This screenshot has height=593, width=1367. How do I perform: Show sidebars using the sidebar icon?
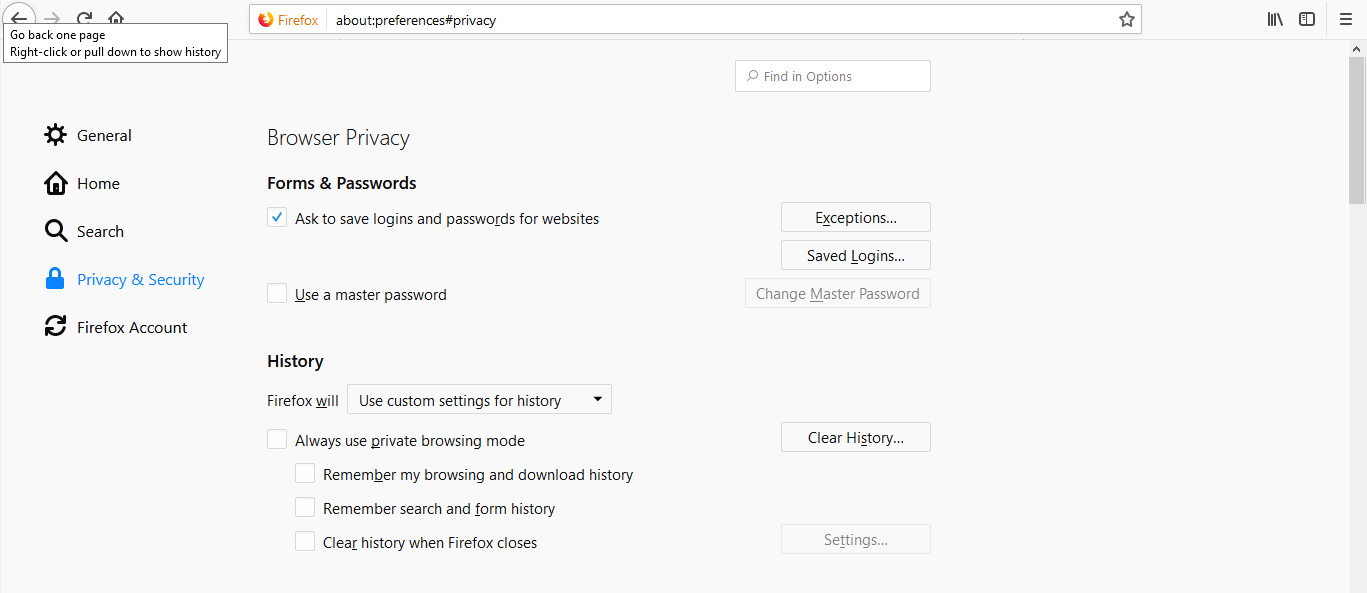1307,19
